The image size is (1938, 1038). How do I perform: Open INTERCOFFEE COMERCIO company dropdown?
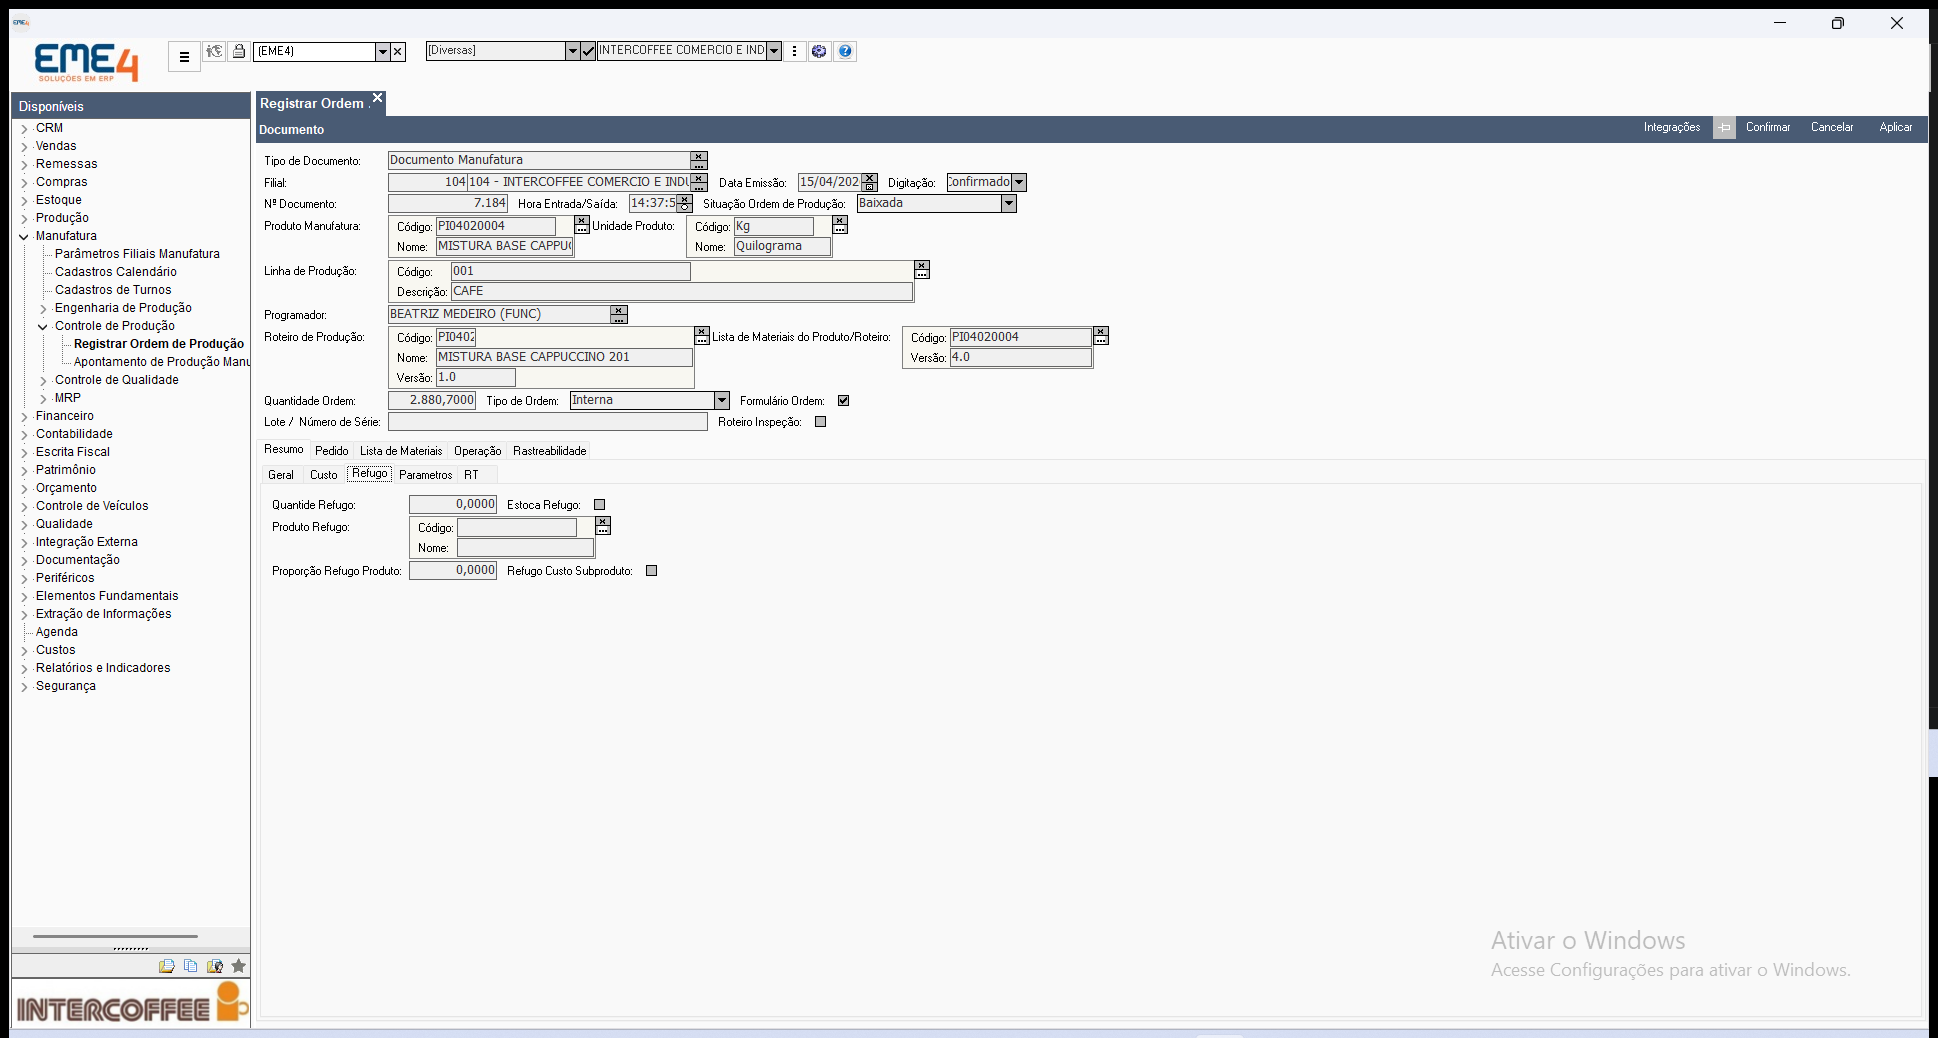(774, 51)
